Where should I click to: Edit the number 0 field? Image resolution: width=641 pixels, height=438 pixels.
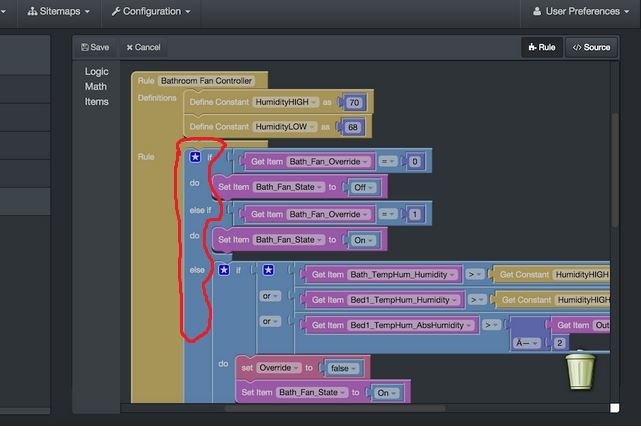pyautogui.click(x=415, y=162)
